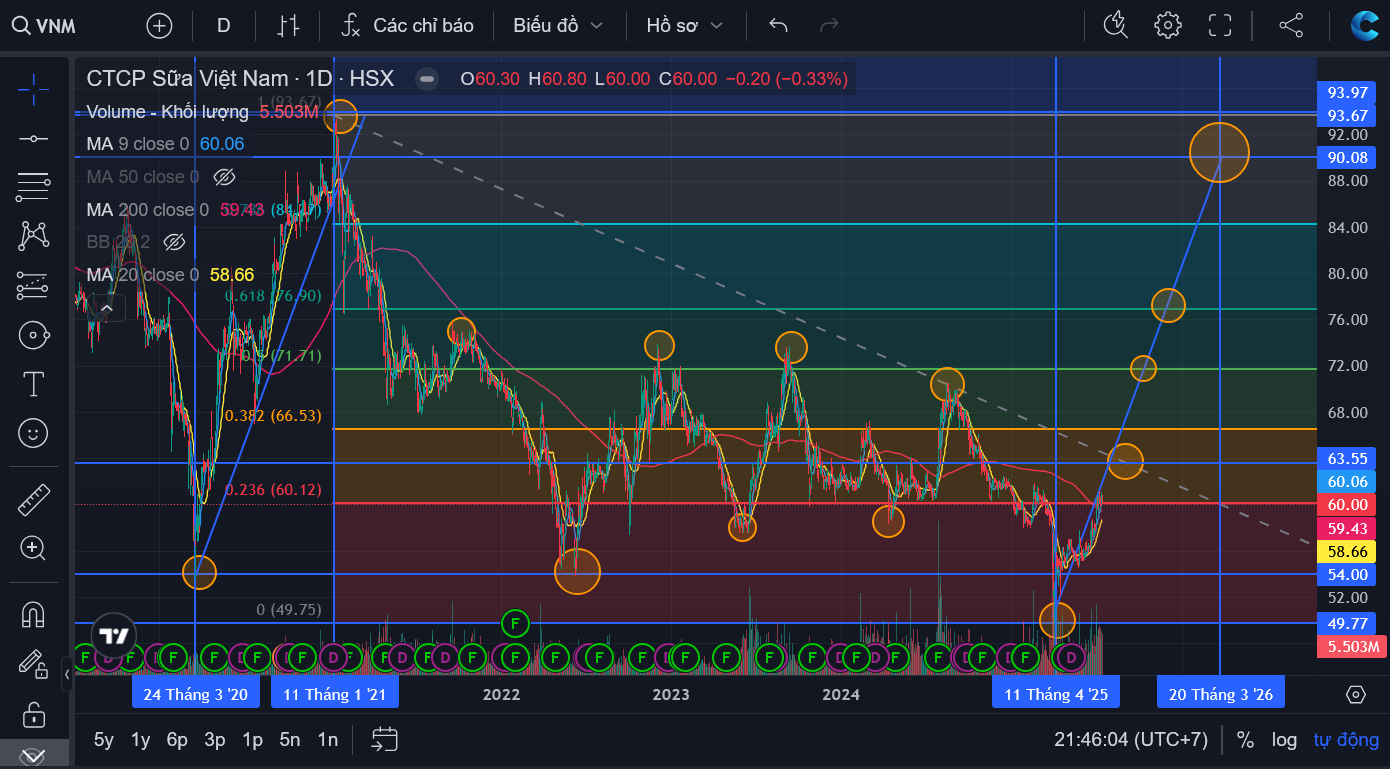Select the MA 20 close indicator legend
The width and height of the screenshot is (1390, 769).
click(142, 275)
